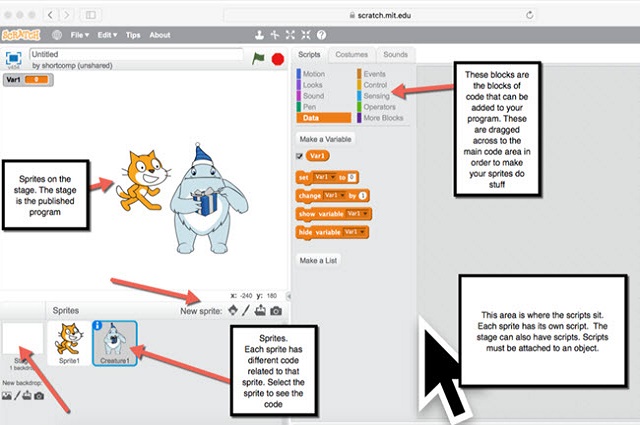Viewport: 640px width, 425px height.
Task: Click the globe language icon
Action: coord(56,35)
